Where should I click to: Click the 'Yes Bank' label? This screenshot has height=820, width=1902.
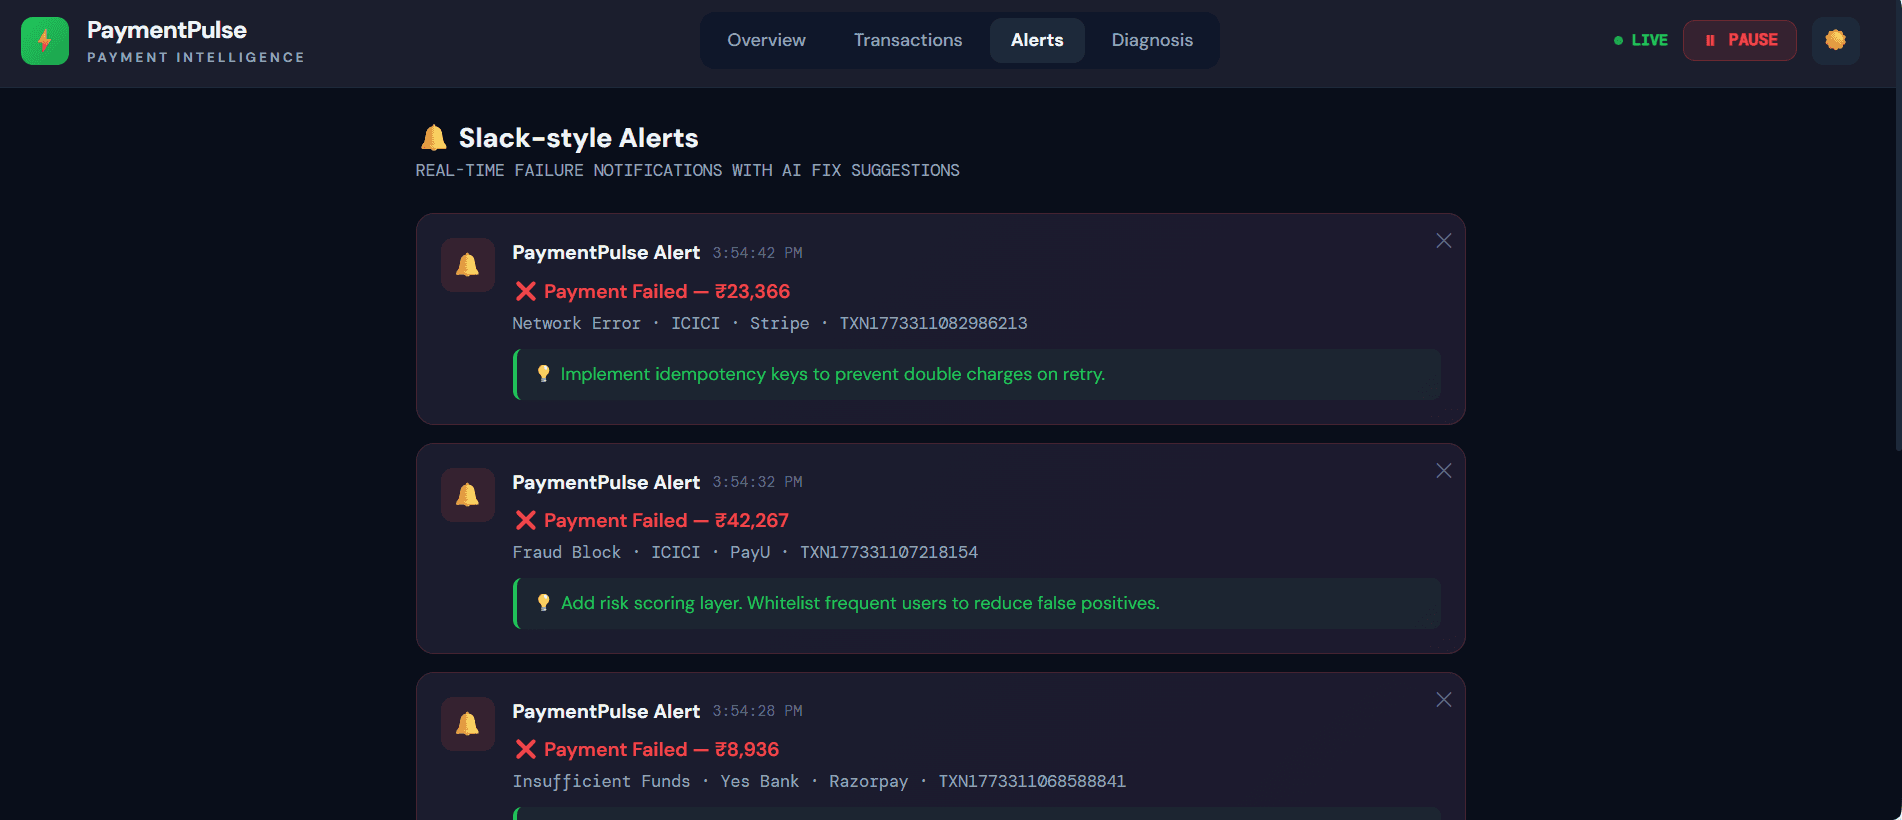(x=759, y=781)
